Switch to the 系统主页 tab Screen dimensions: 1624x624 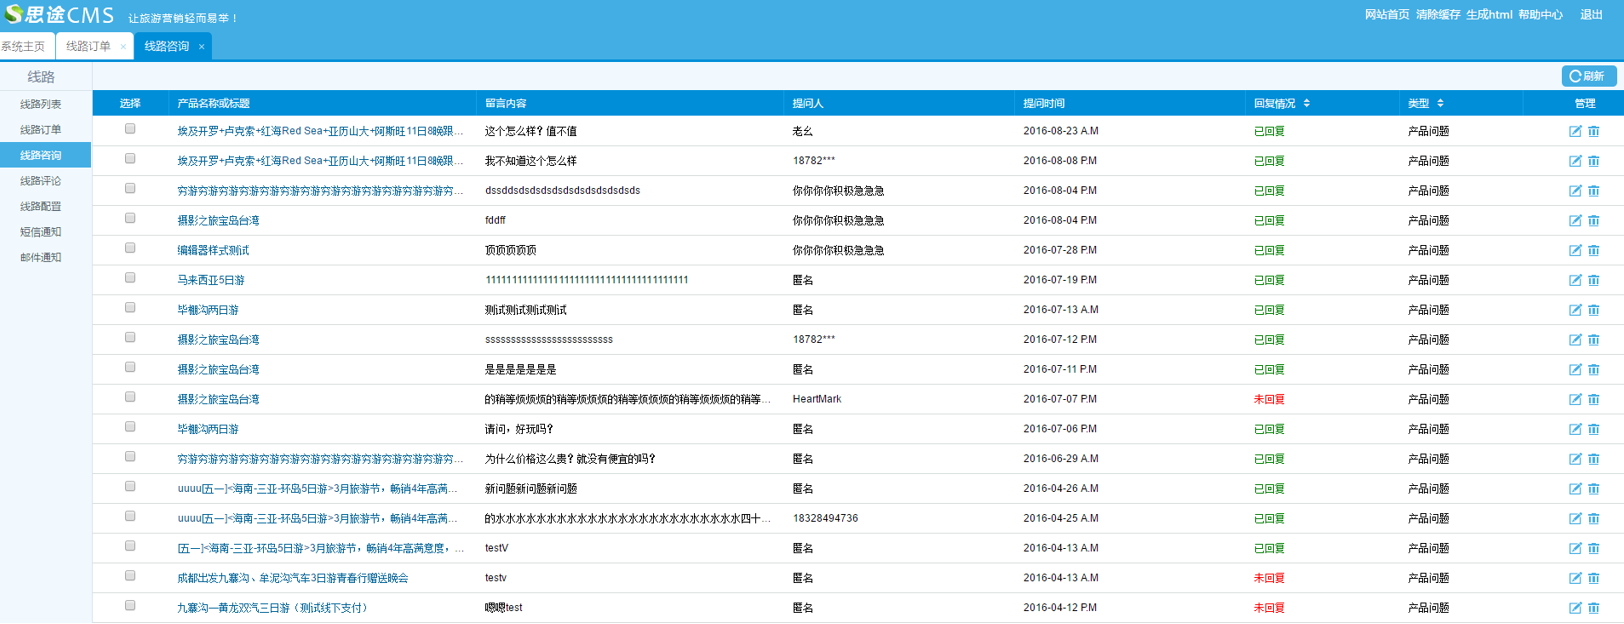click(24, 46)
